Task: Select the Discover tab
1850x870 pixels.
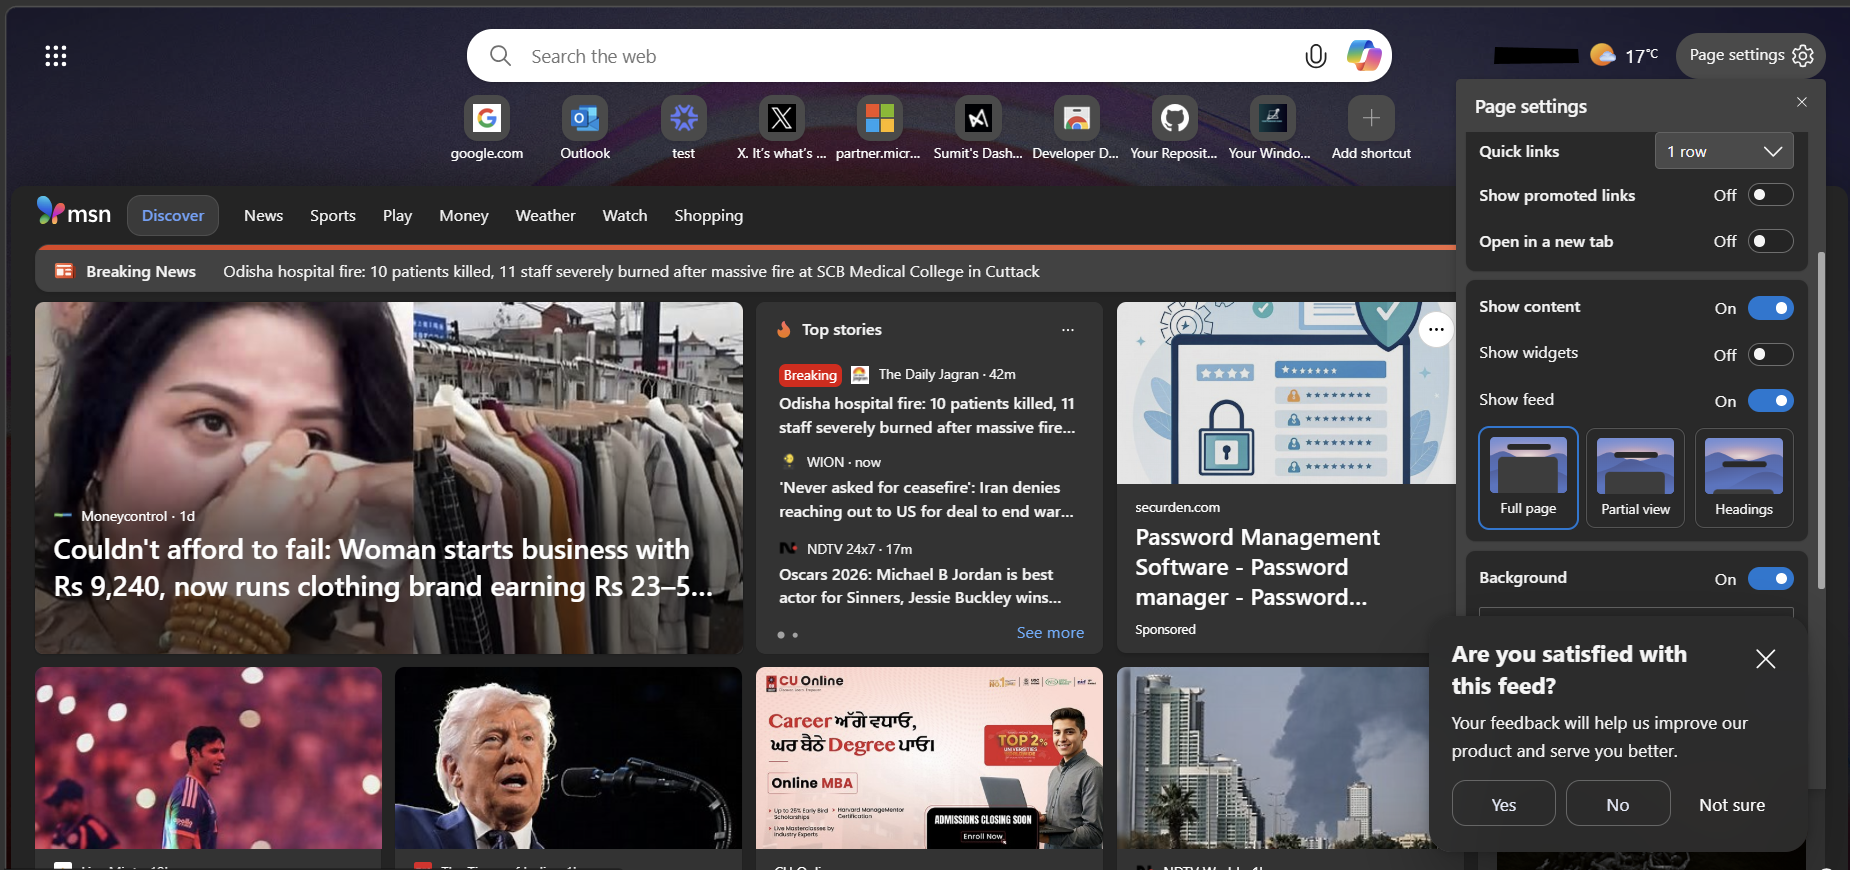Action: pos(173,215)
